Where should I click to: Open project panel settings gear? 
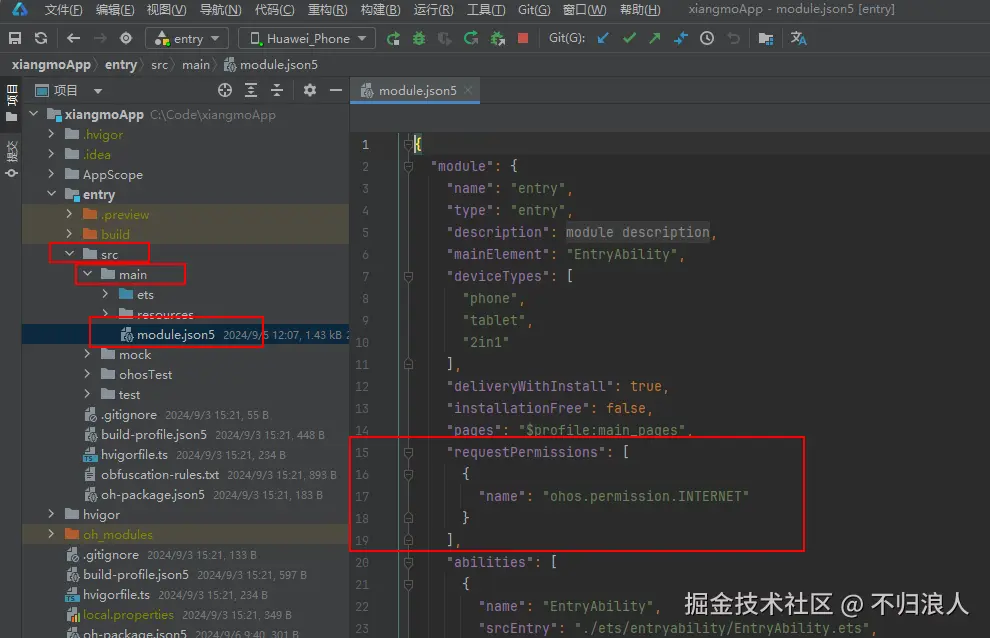[310, 90]
